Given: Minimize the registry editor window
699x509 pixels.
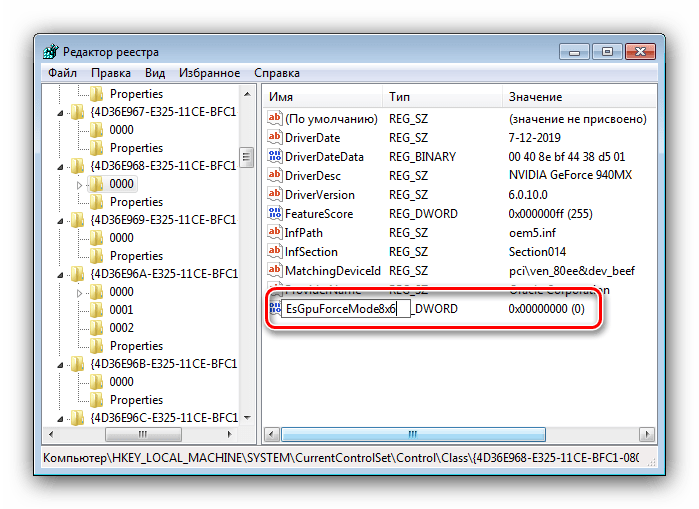Looking at the screenshot, I should pos(574,52).
